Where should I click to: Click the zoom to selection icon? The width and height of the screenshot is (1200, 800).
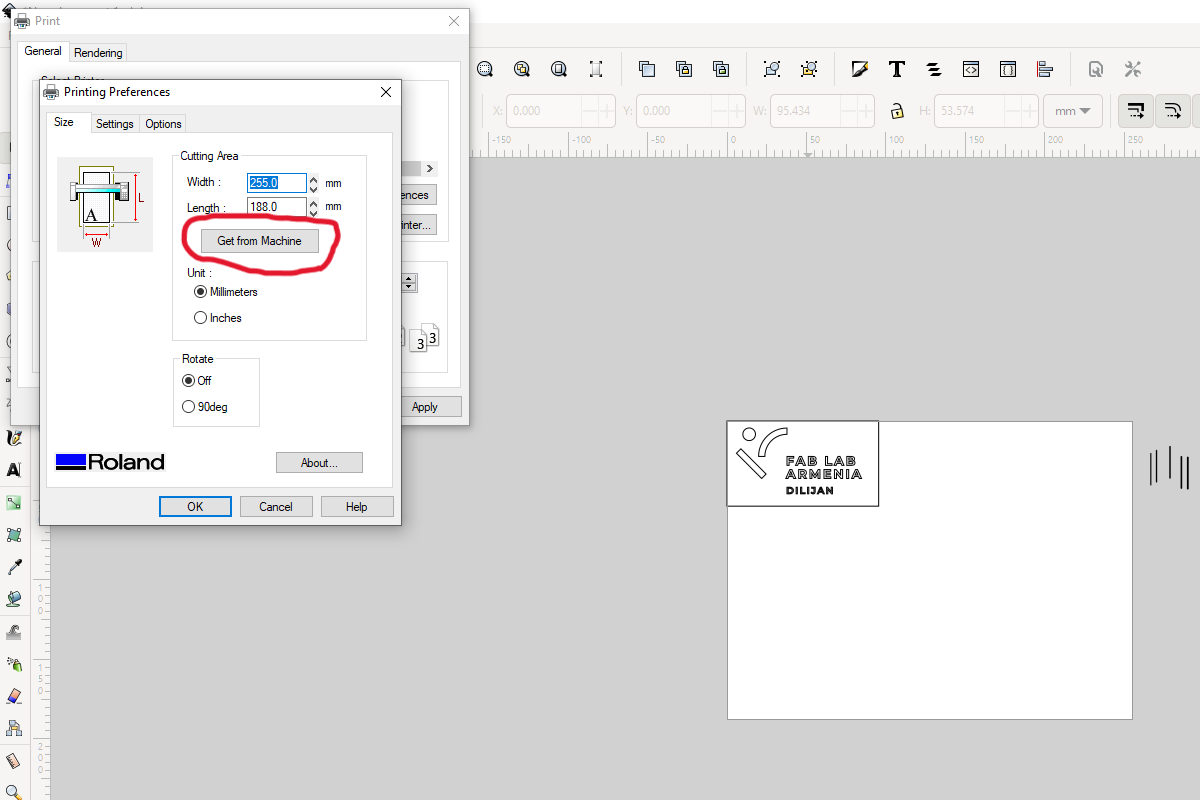pyautogui.click(x=485, y=69)
